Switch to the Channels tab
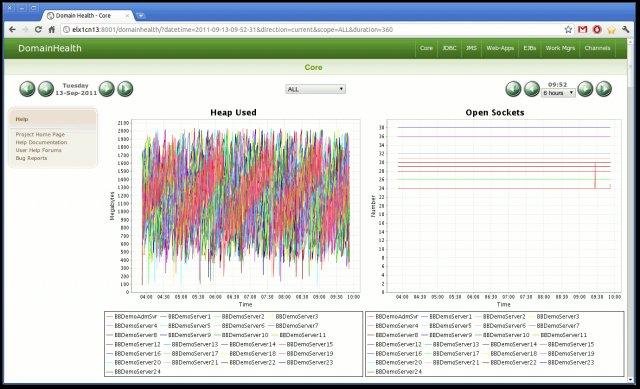 [597, 48]
